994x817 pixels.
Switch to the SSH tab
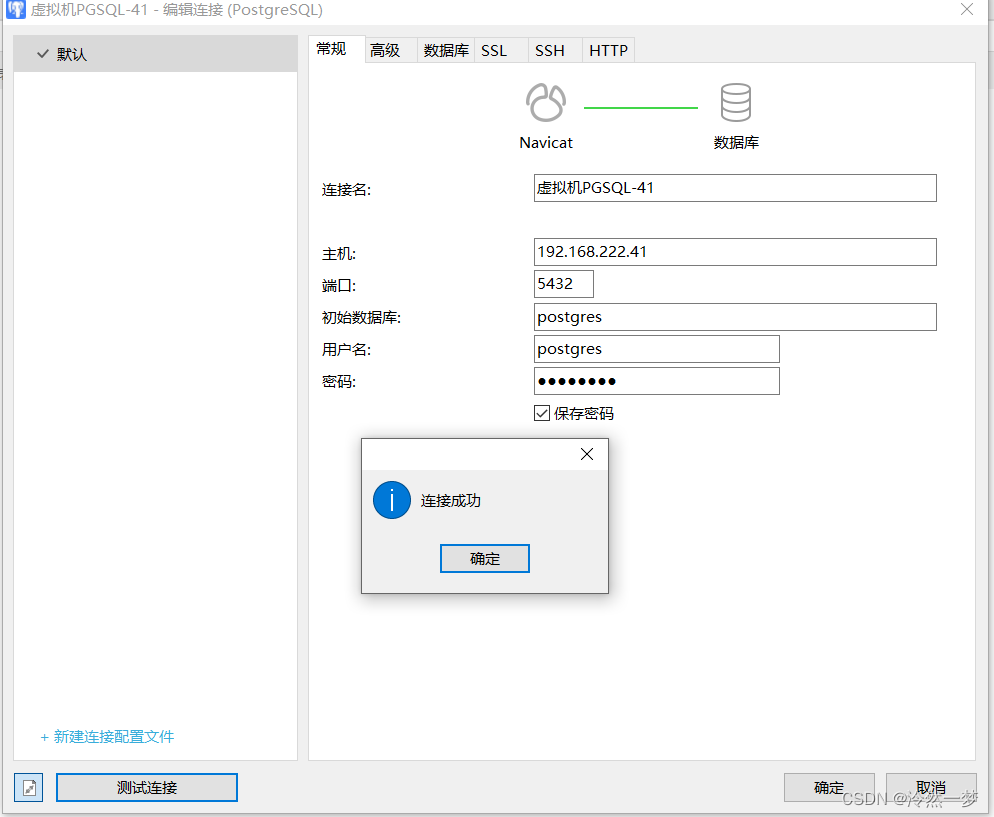[x=555, y=50]
